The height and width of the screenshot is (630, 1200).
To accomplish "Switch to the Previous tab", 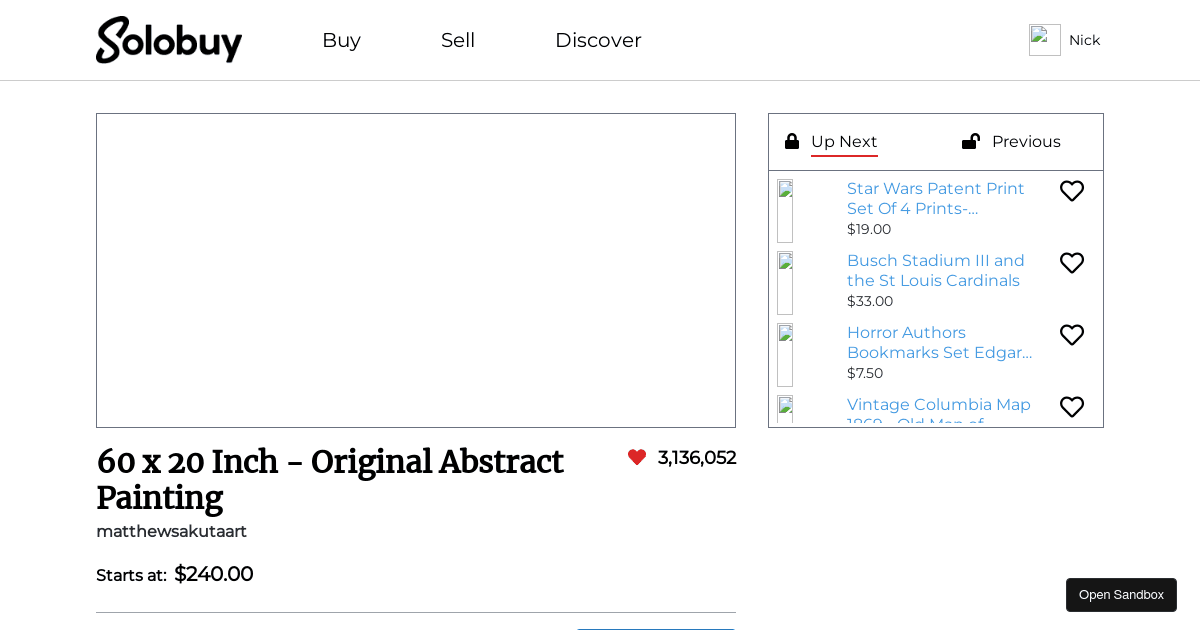I will pos(1026,141).
